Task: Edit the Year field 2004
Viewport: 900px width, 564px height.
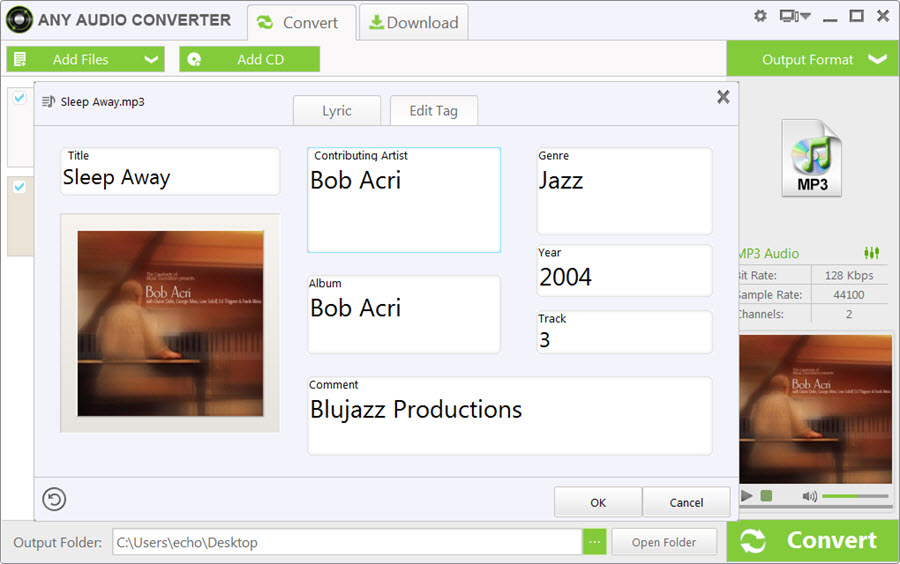Action: click(x=624, y=270)
